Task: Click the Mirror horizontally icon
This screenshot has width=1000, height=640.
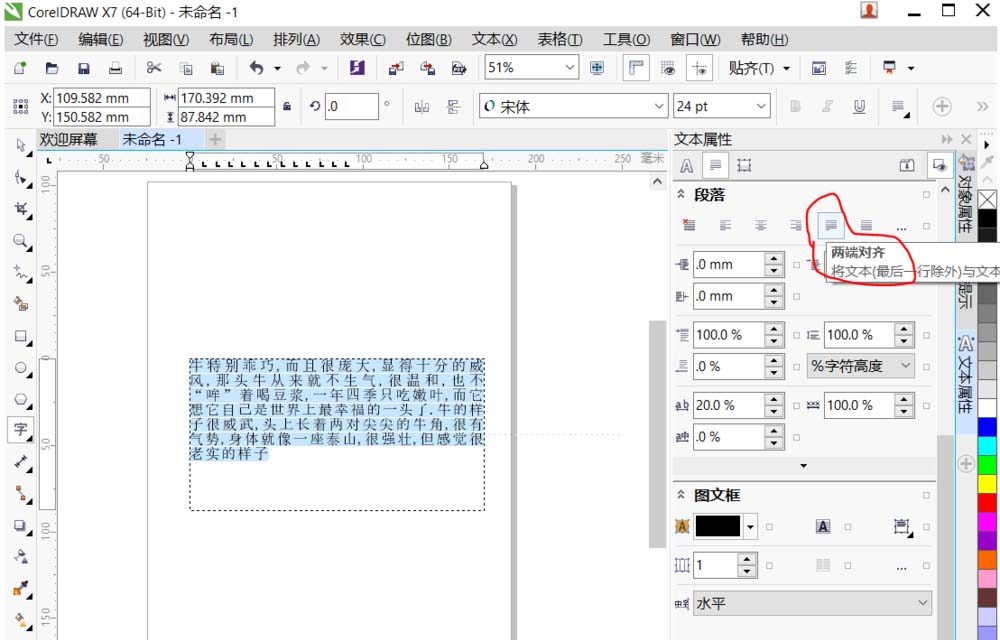Action: pyautogui.click(x=422, y=106)
